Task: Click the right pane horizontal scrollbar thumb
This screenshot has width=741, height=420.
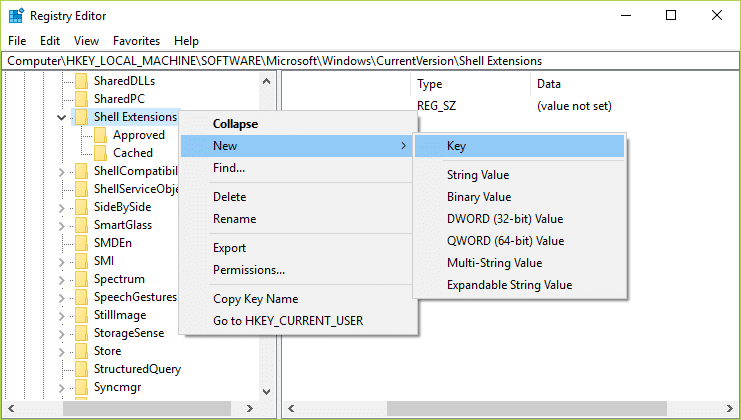Action: click(x=526, y=408)
